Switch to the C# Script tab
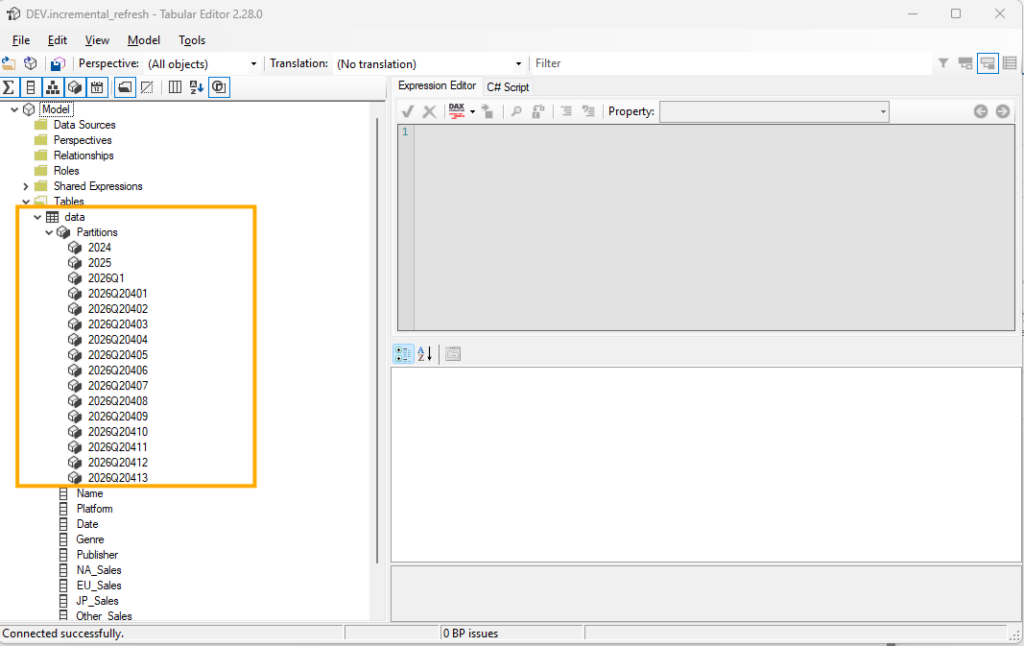The width and height of the screenshot is (1024, 646). click(x=507, y=86)
